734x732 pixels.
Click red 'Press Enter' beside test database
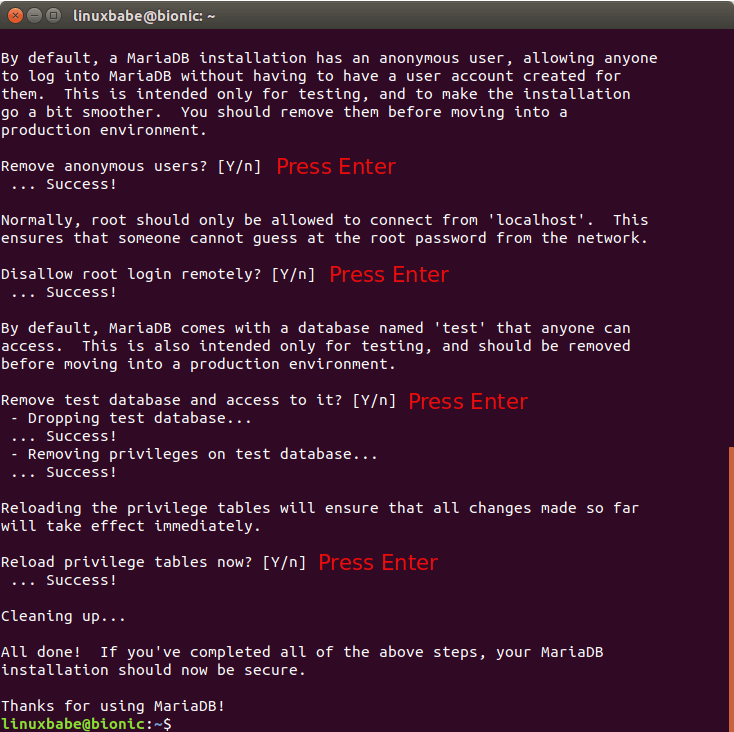[468, 401]
